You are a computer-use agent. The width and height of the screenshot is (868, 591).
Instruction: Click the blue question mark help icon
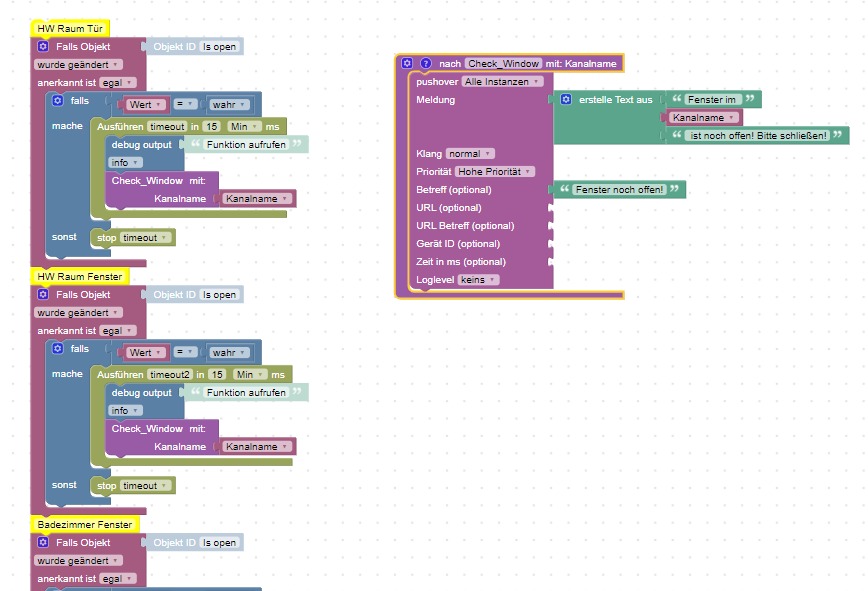(426, 63)
